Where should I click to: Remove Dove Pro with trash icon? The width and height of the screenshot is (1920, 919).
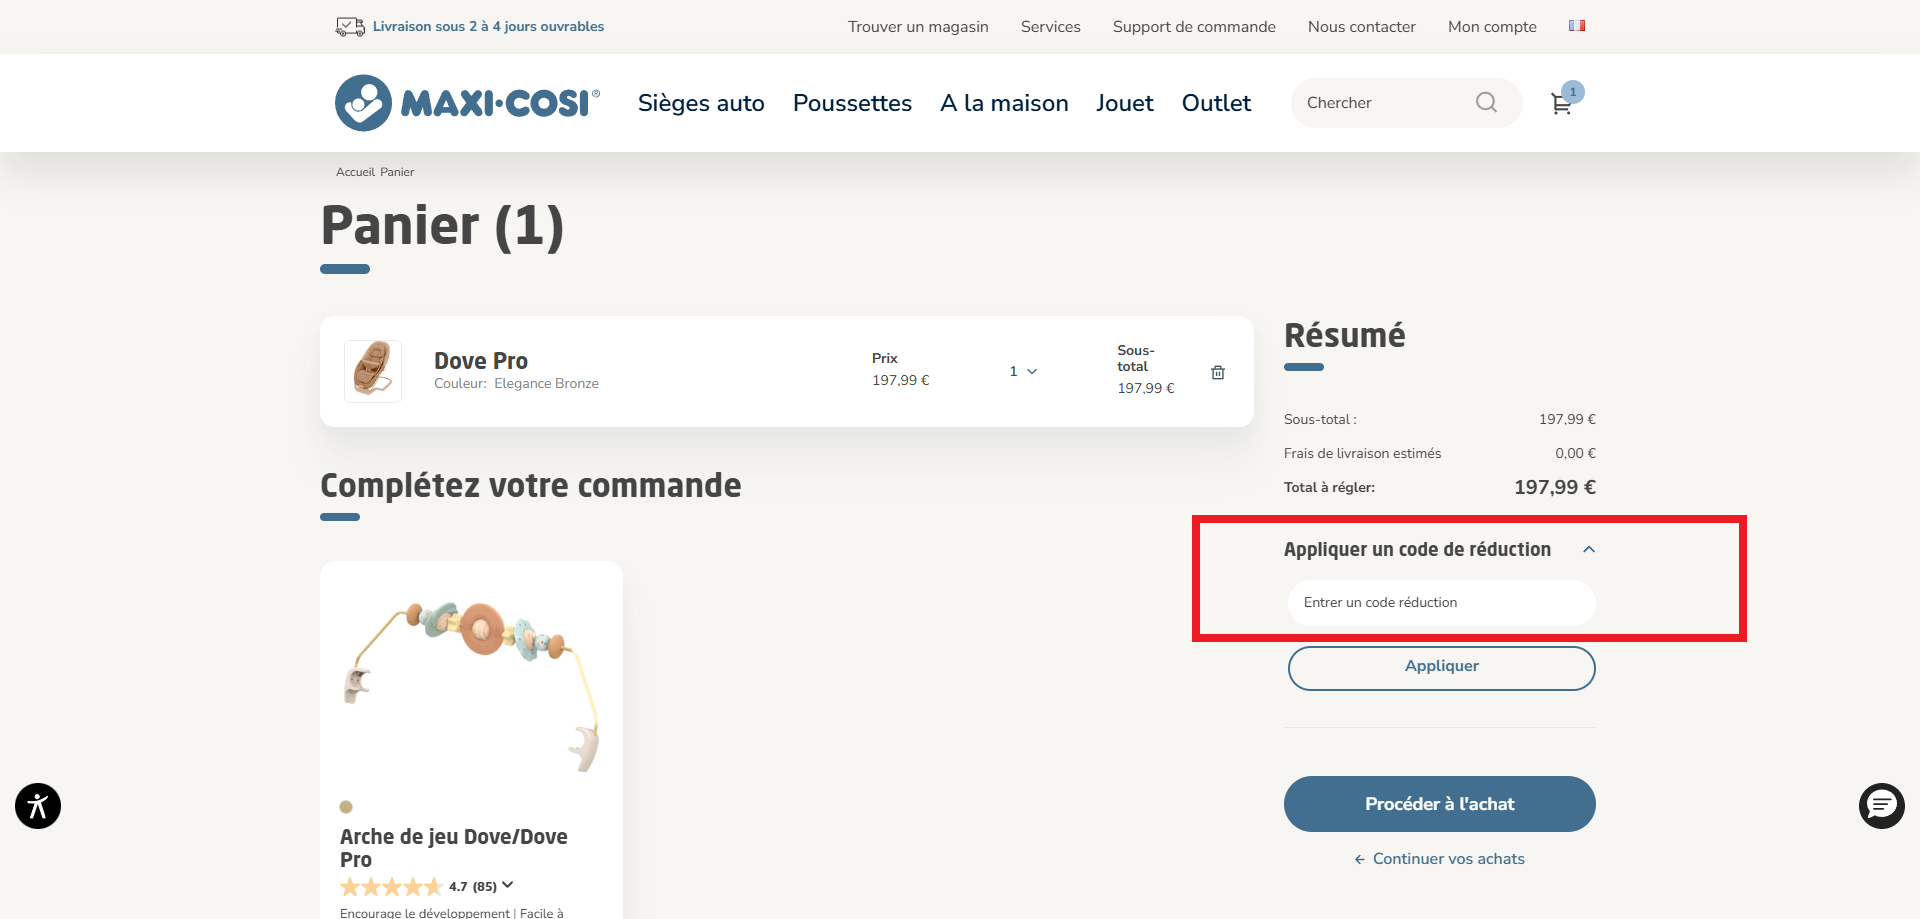pyautogui.click(x=1218, y=372)
